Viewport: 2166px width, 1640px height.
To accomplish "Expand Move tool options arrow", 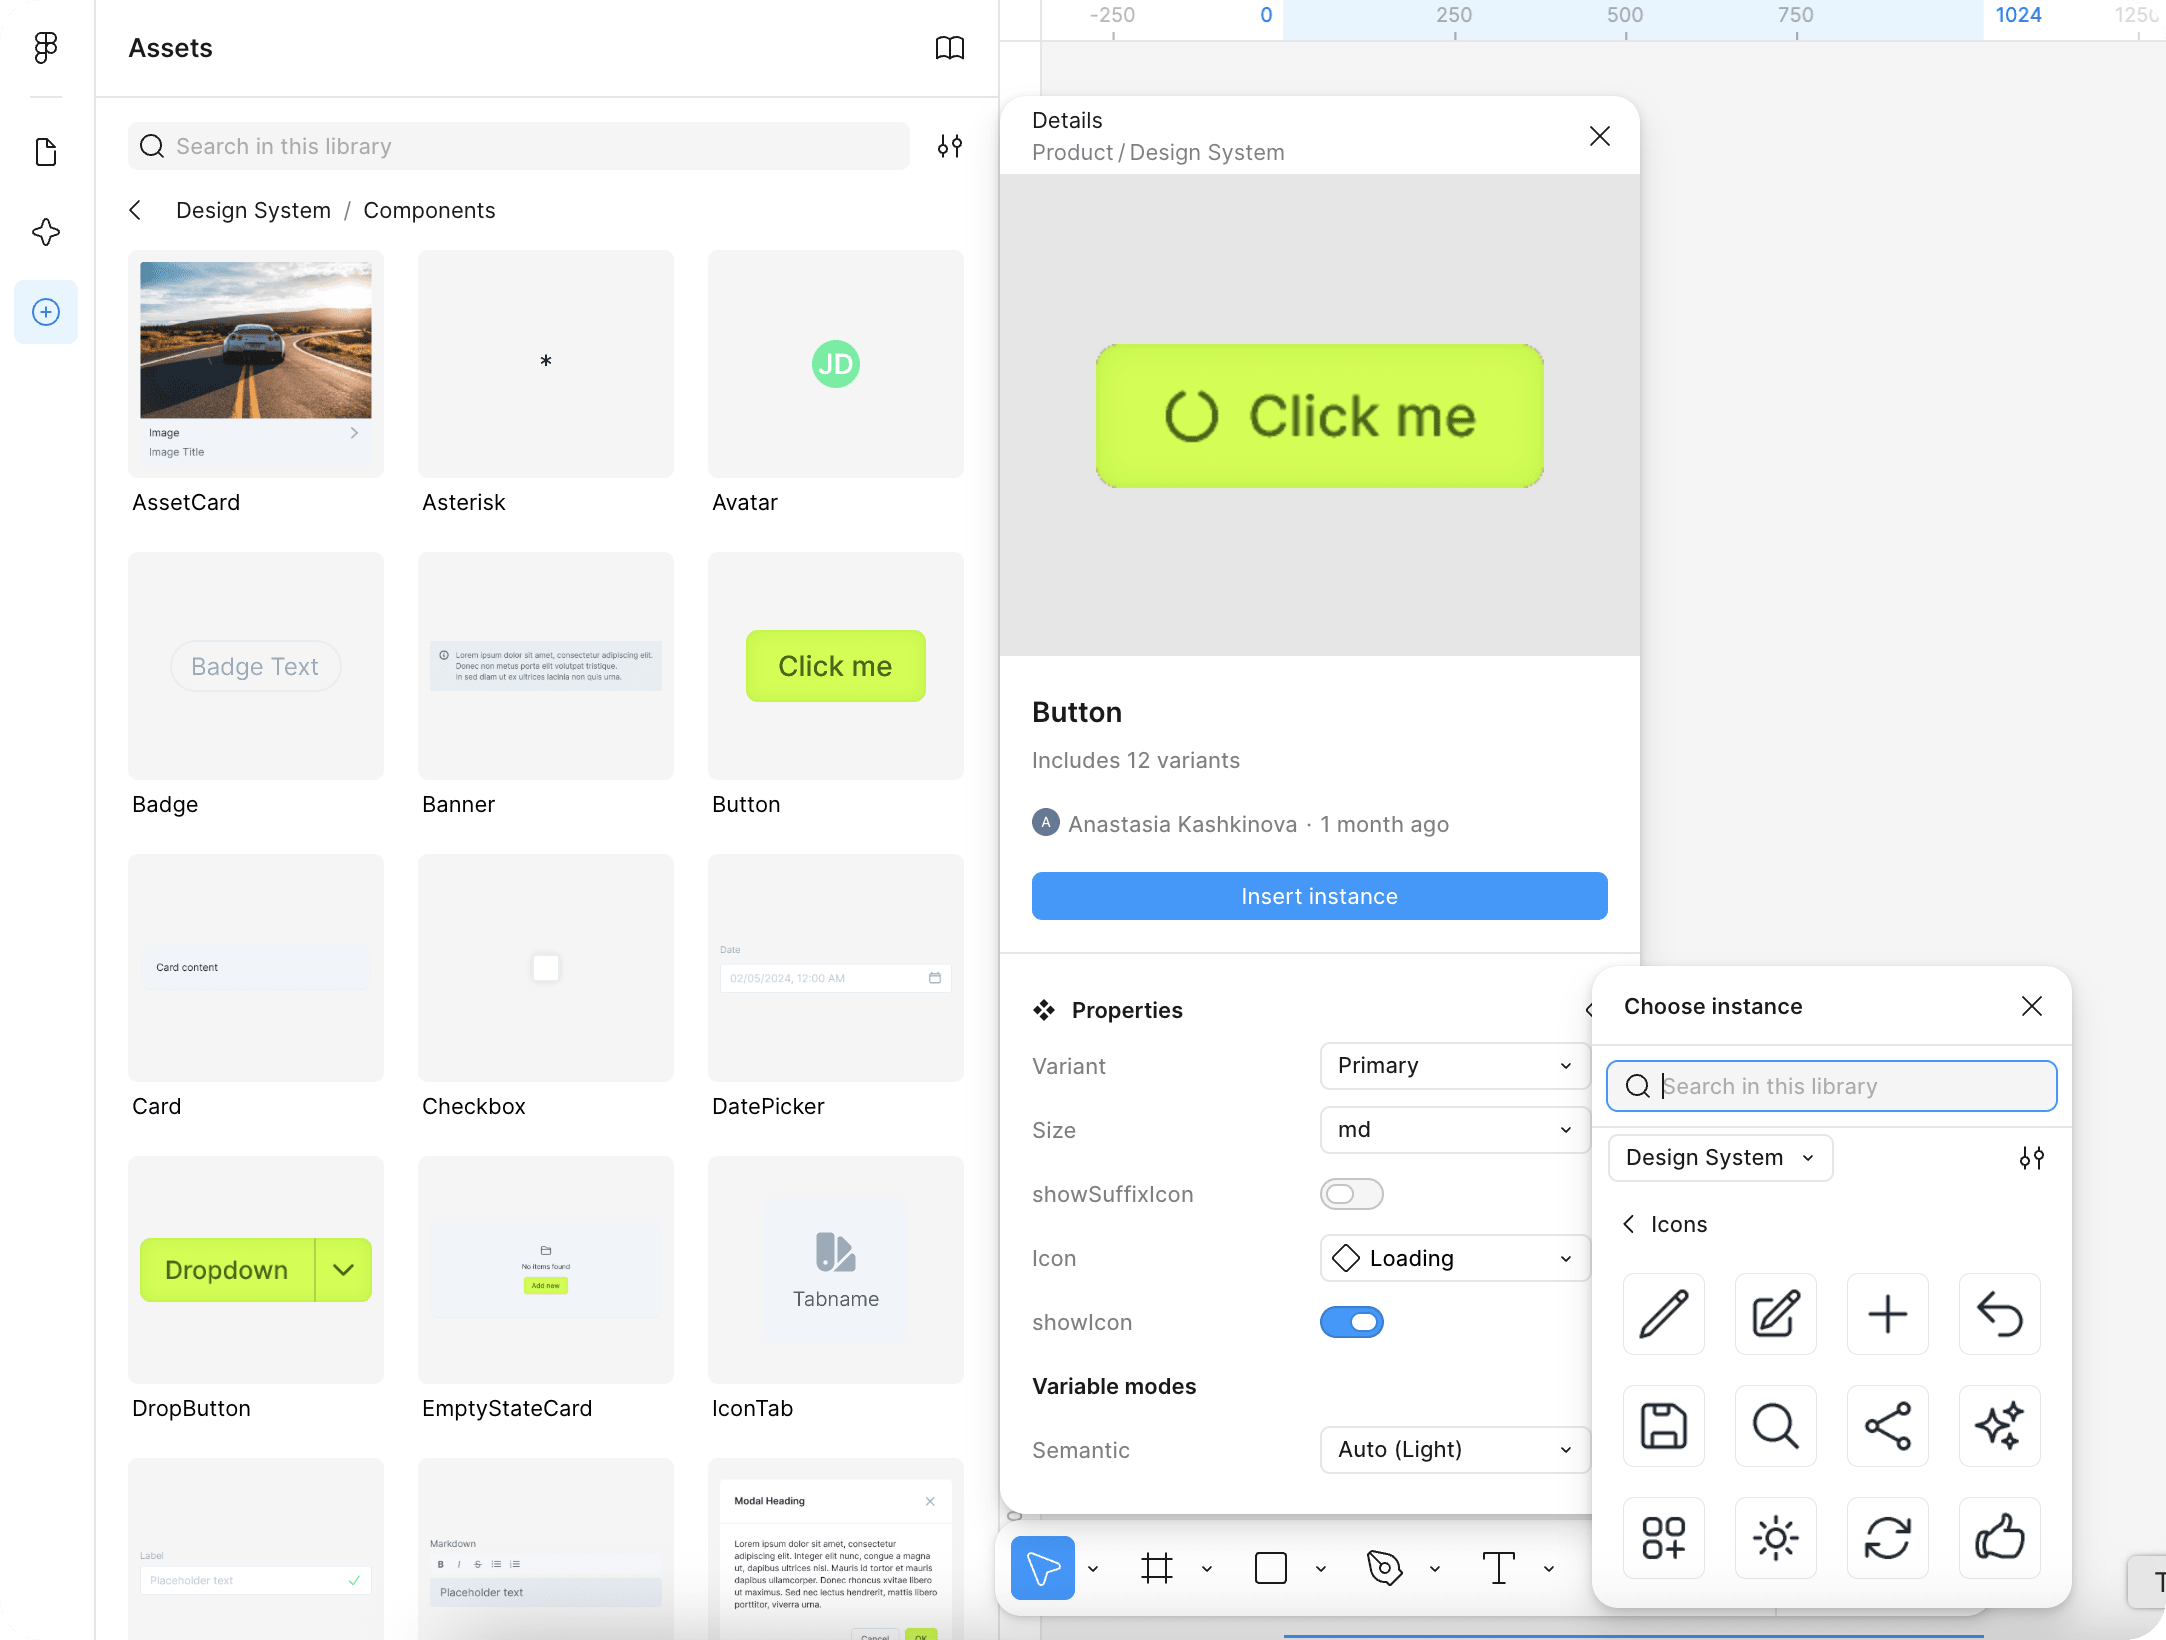I will 1093,1569.
